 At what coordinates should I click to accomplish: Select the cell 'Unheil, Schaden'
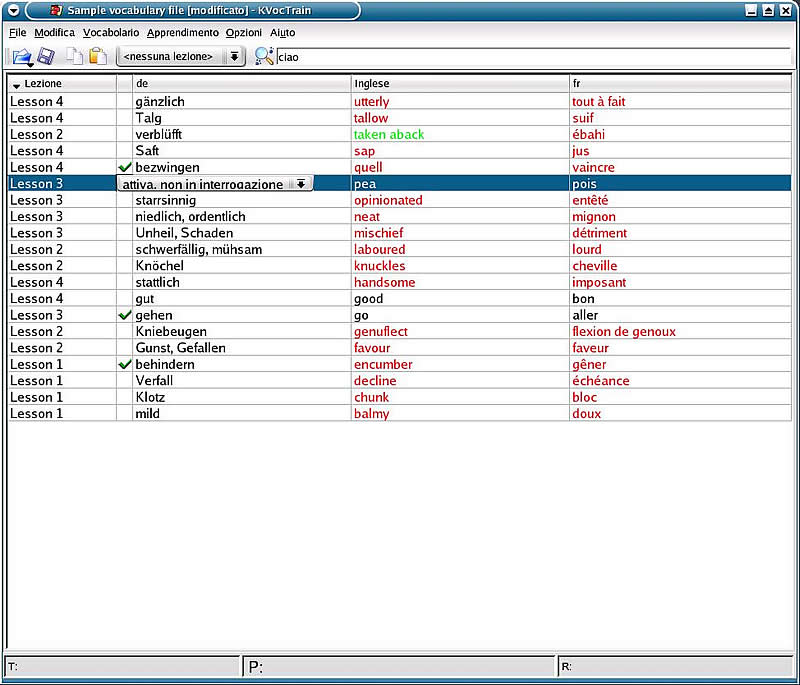pyautogui.click(x=242, y=233)
